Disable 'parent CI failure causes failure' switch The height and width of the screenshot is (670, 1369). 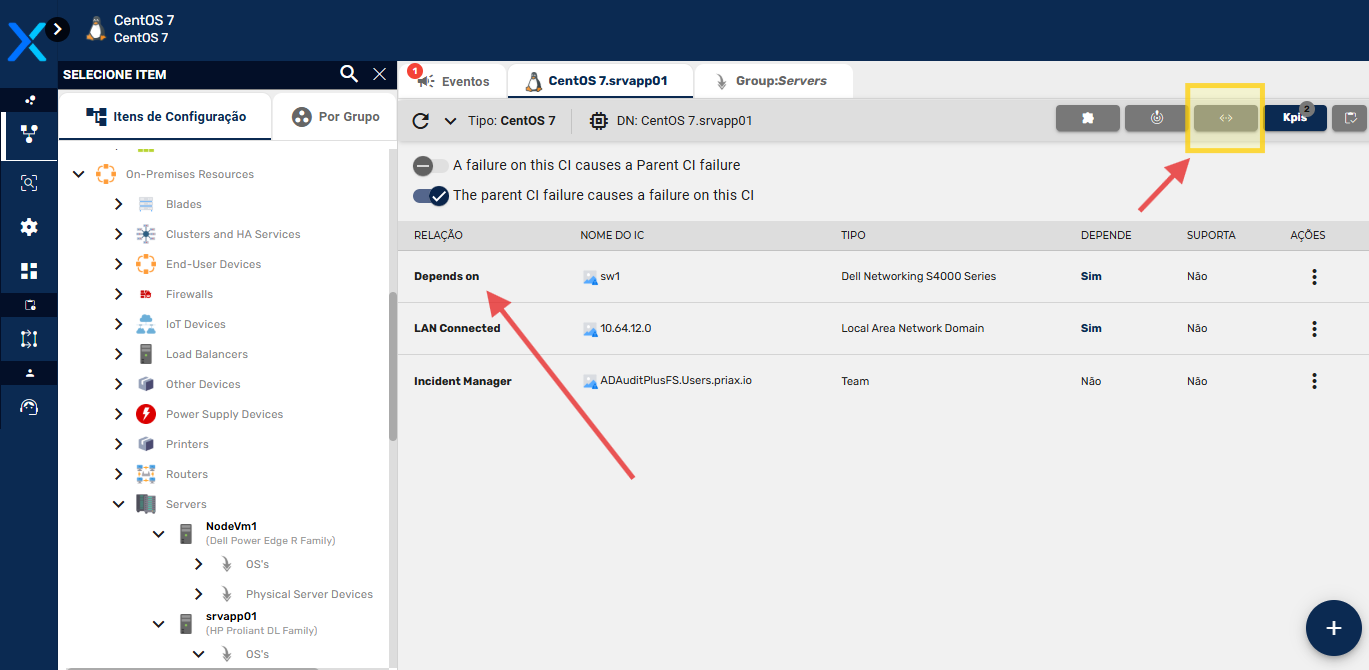pos(430,195)
